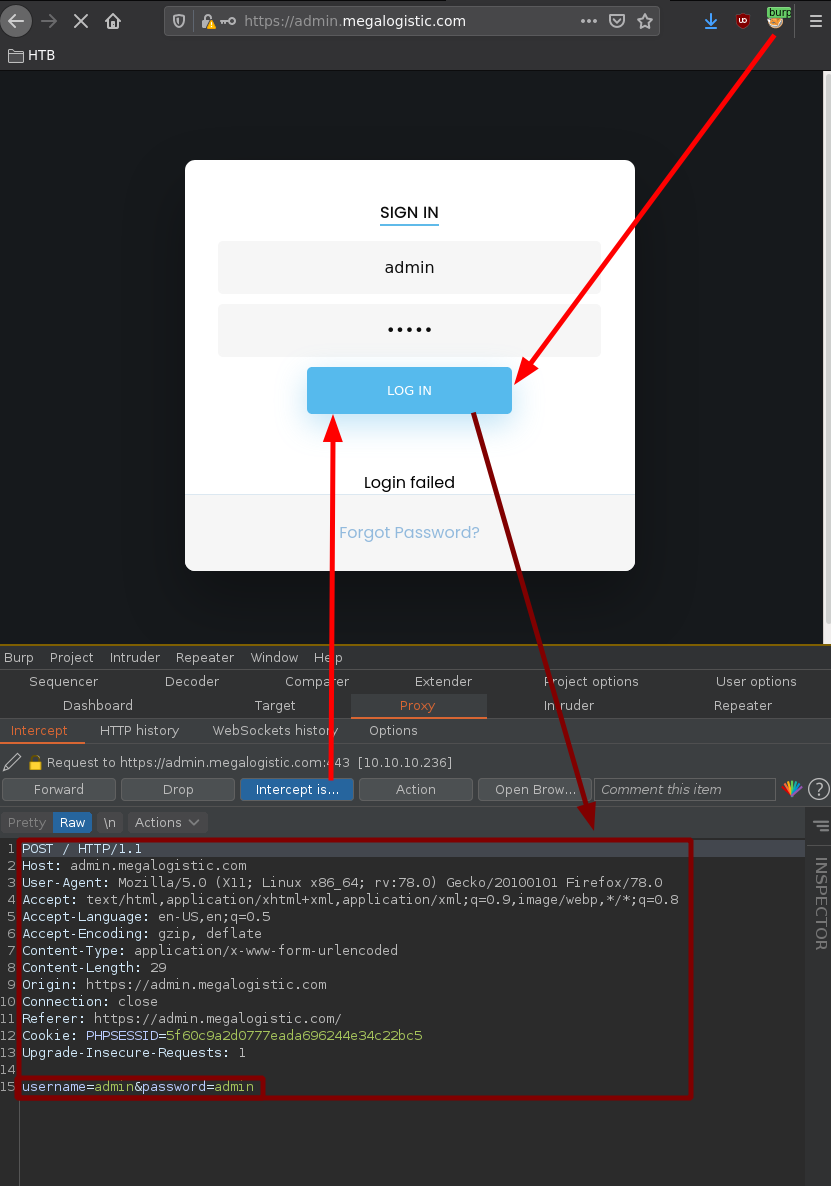The height and width of the screenshot is (1186, 831).
Task: Open the Window menu in Burp
Action: [x=274, y=657]
